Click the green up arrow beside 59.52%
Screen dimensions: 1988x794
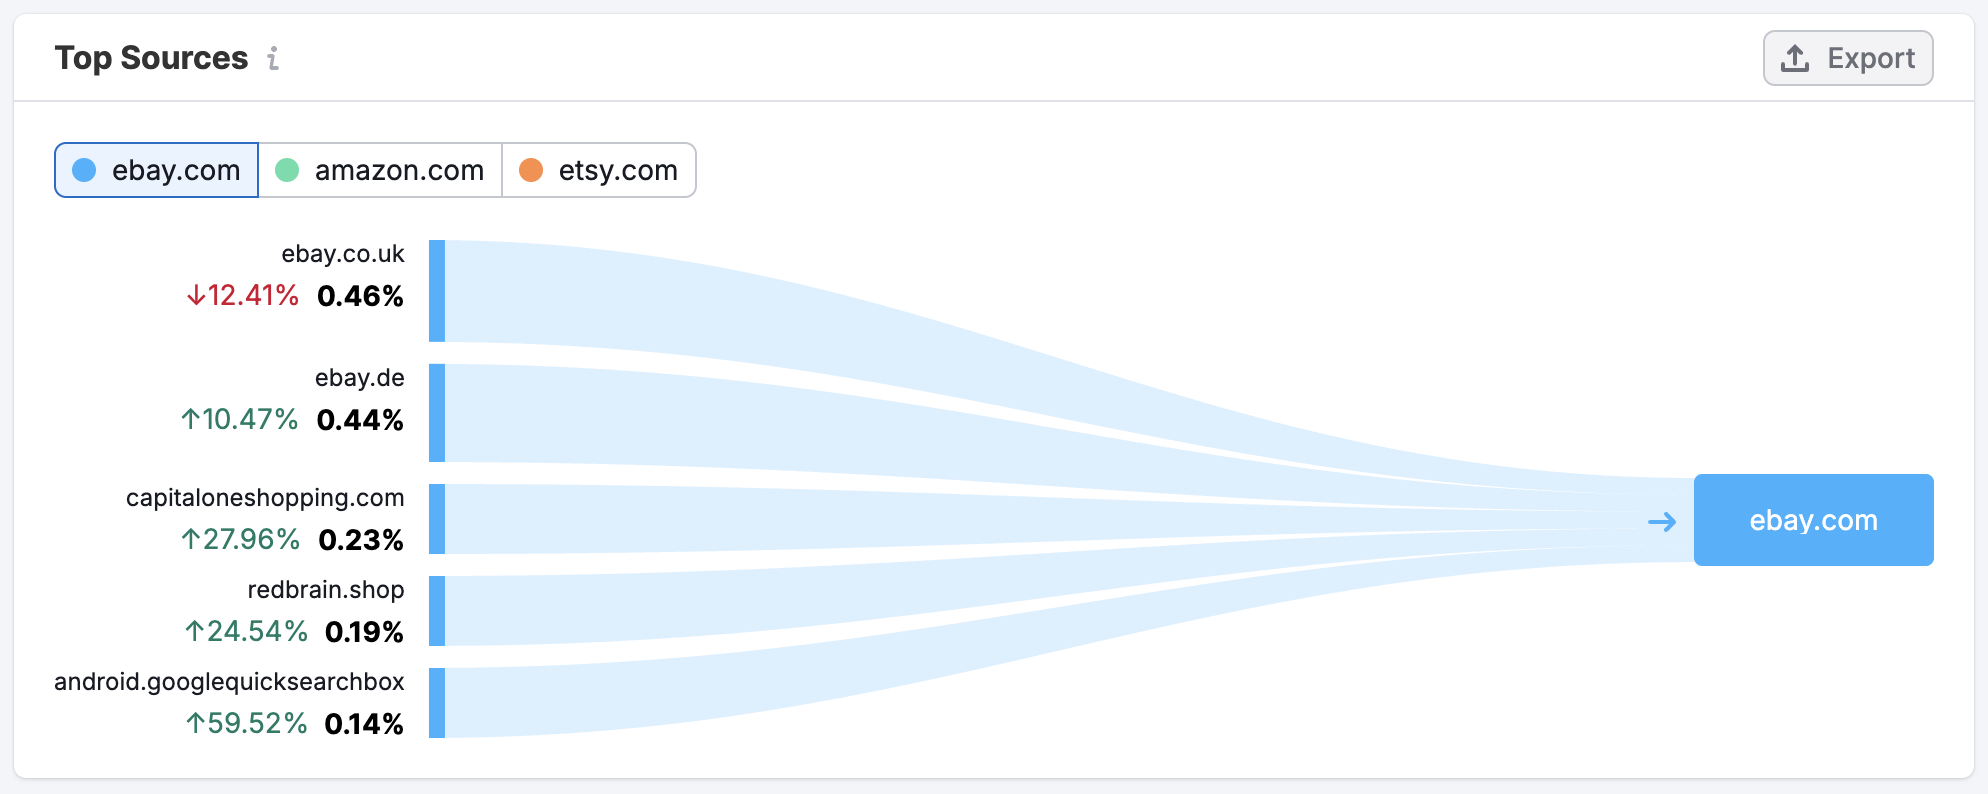click(196, 723)
